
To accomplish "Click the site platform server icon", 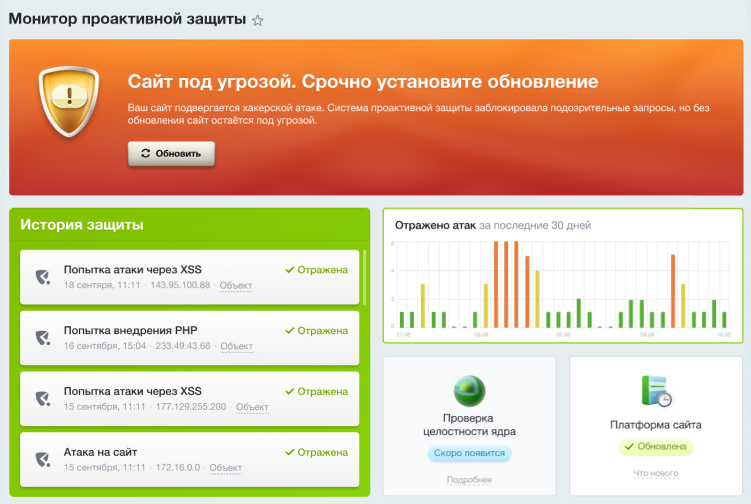I will click(x=655, y=391).
